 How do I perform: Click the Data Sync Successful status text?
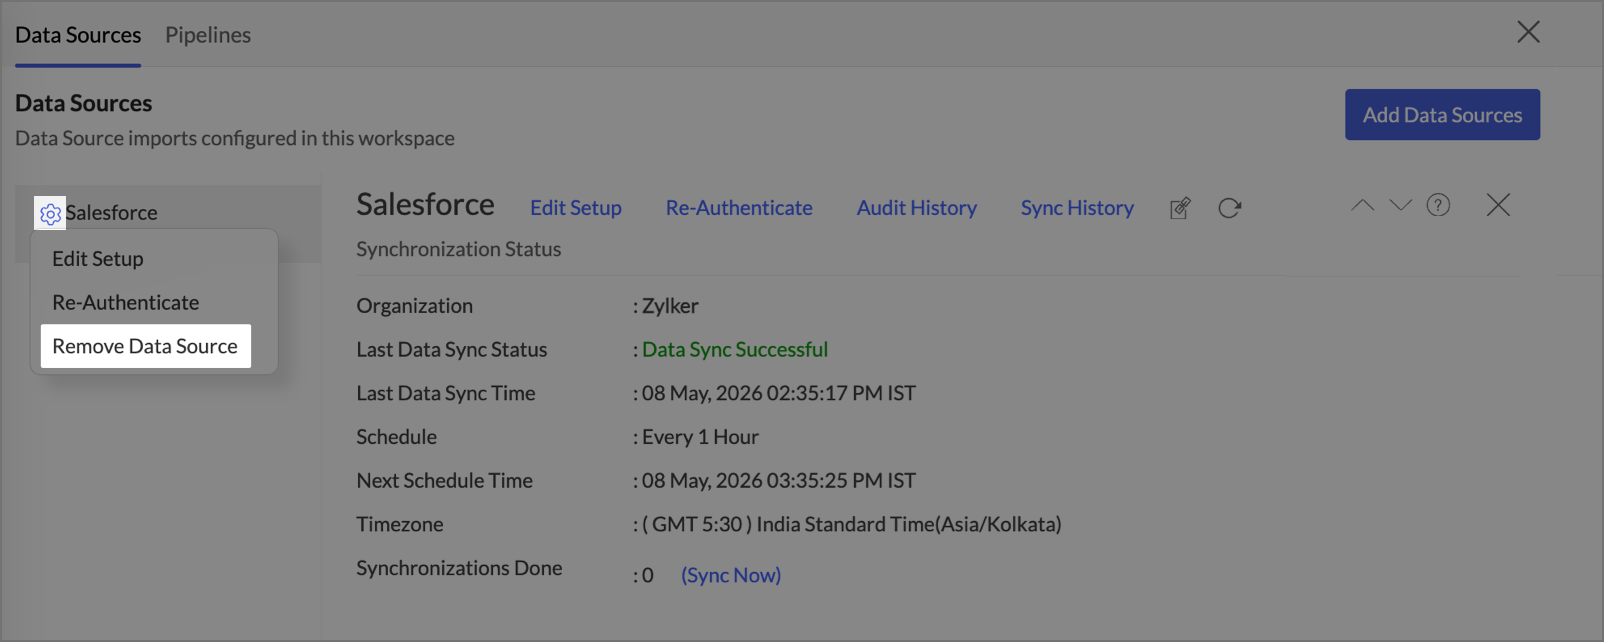click(x=735, y=350)
